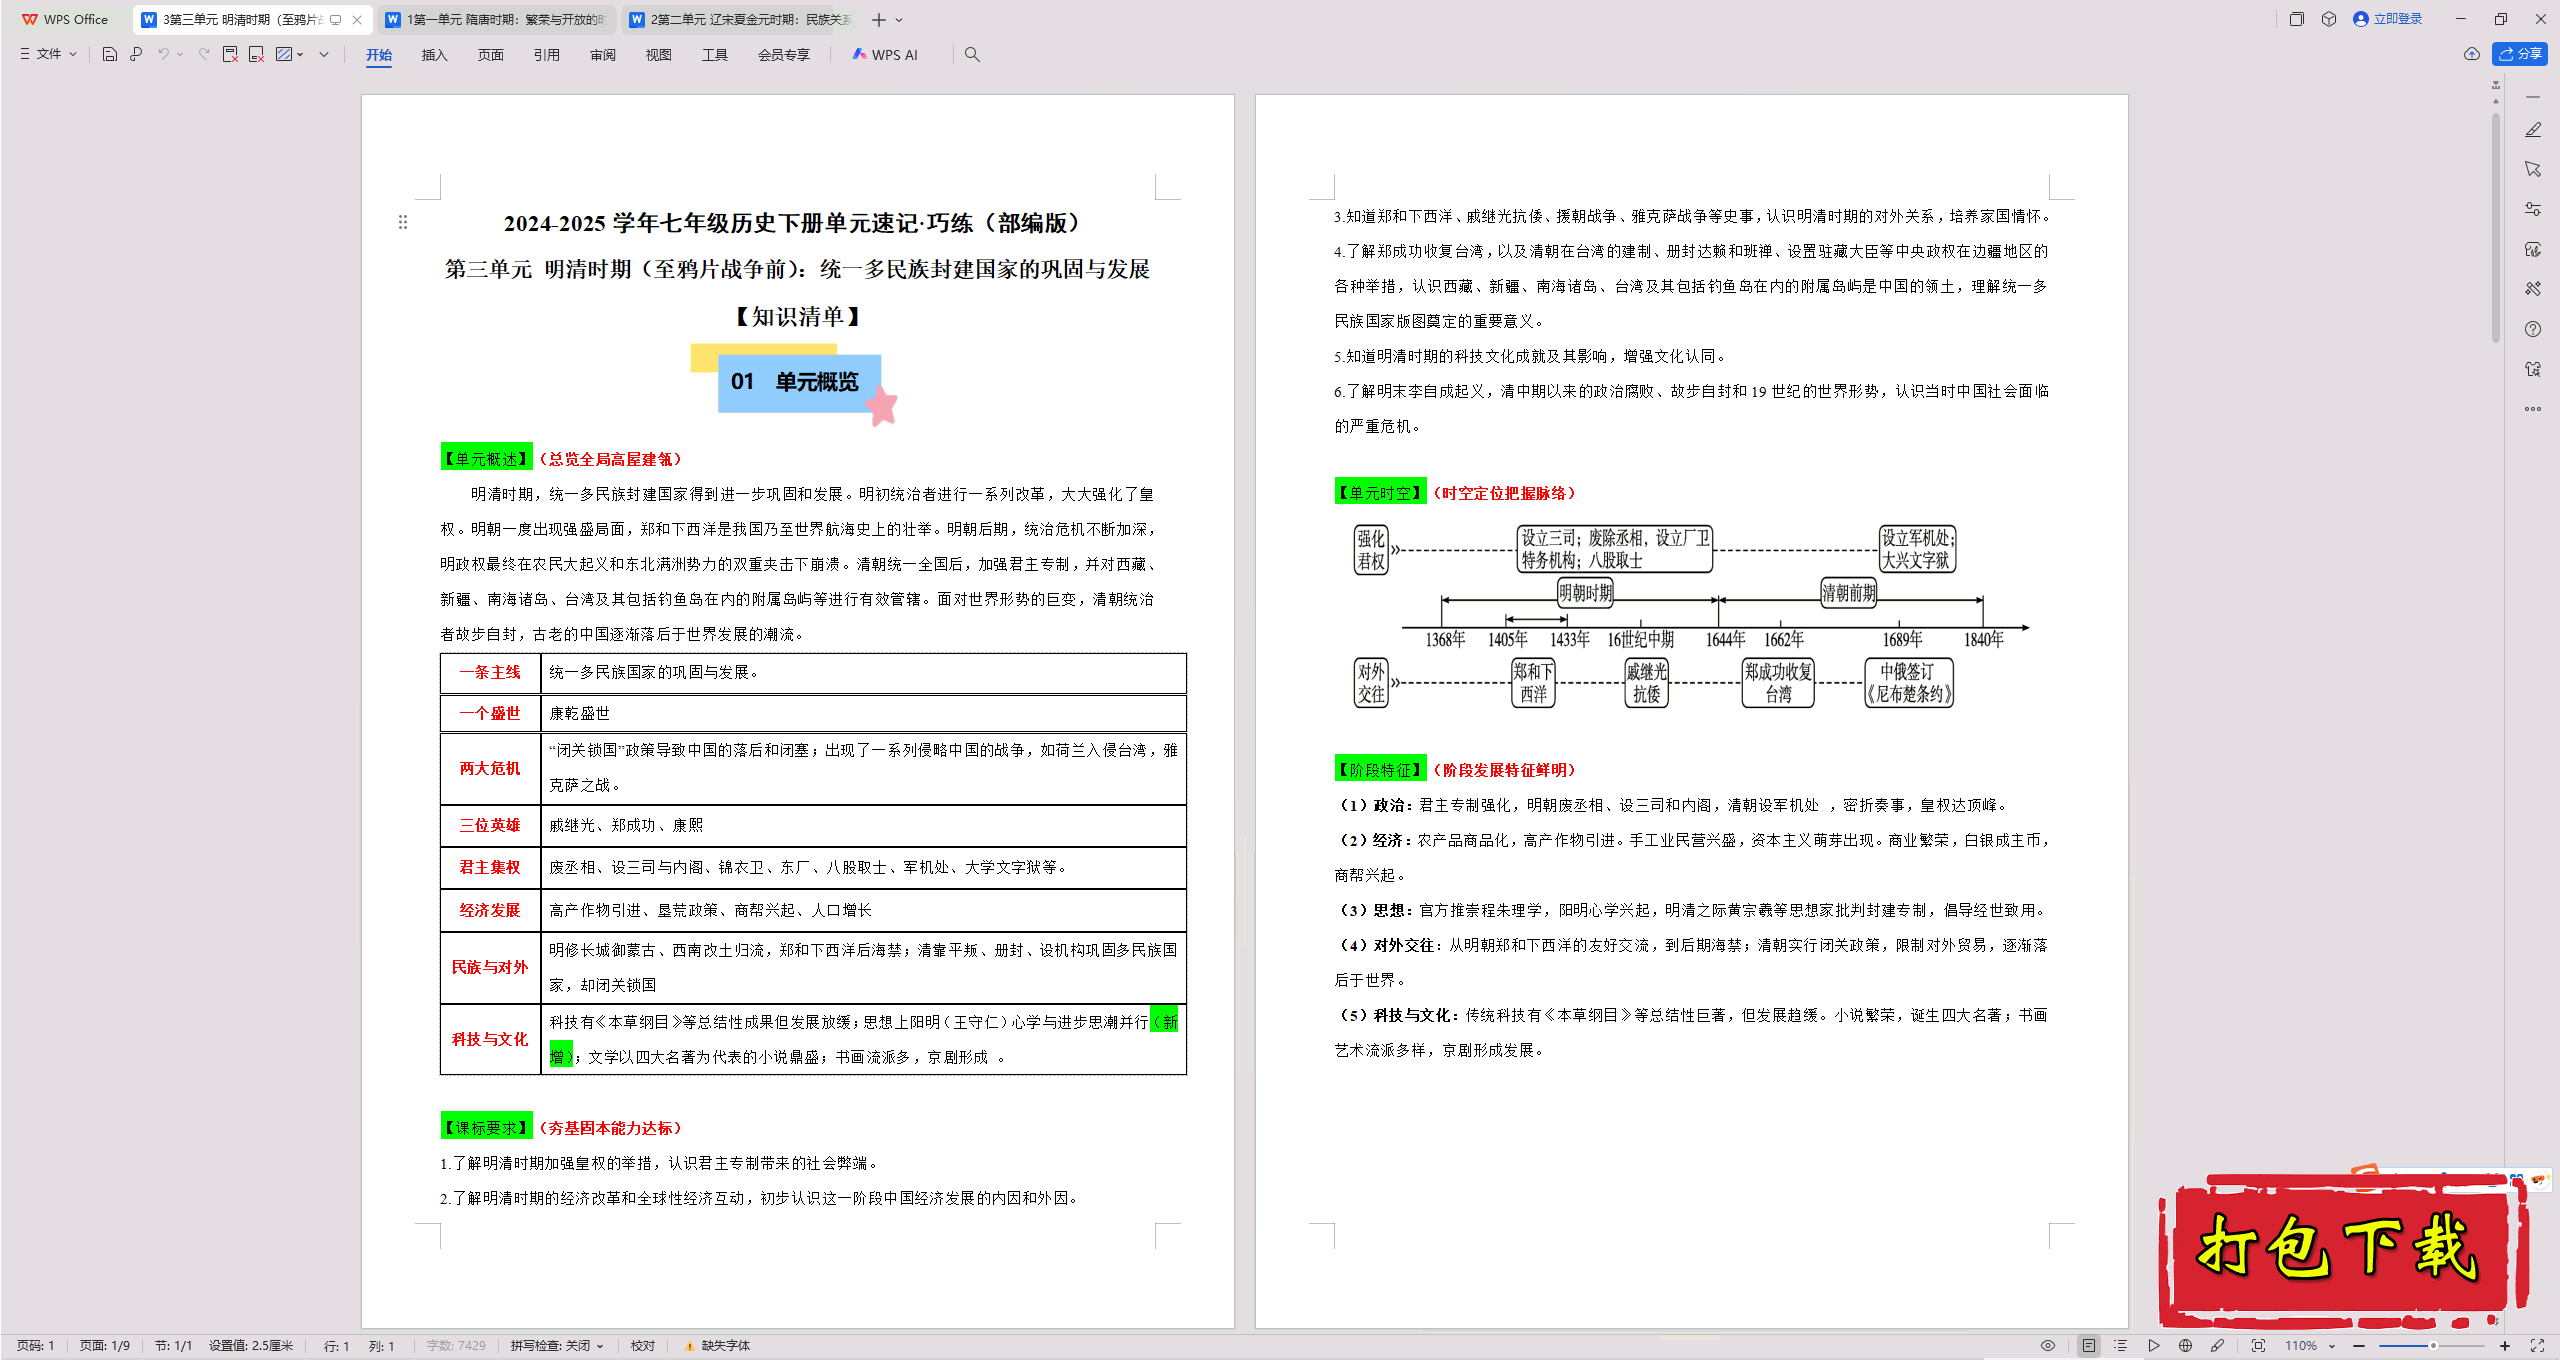The width and height of the screenshot is (2560, 1360).
Task: Expand the striped rectangle icon dropdown arrow
Action: 300,54
